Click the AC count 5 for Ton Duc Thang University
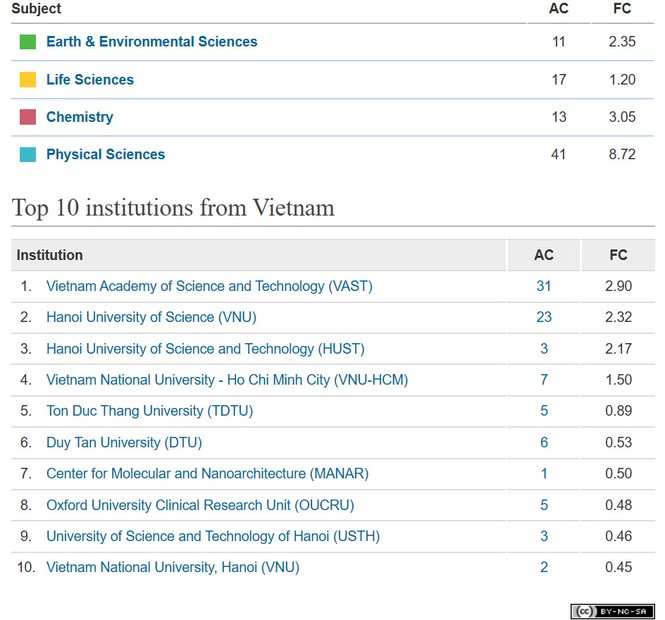The height and width of the screenshot is (620, 665). tap(544, 411)
